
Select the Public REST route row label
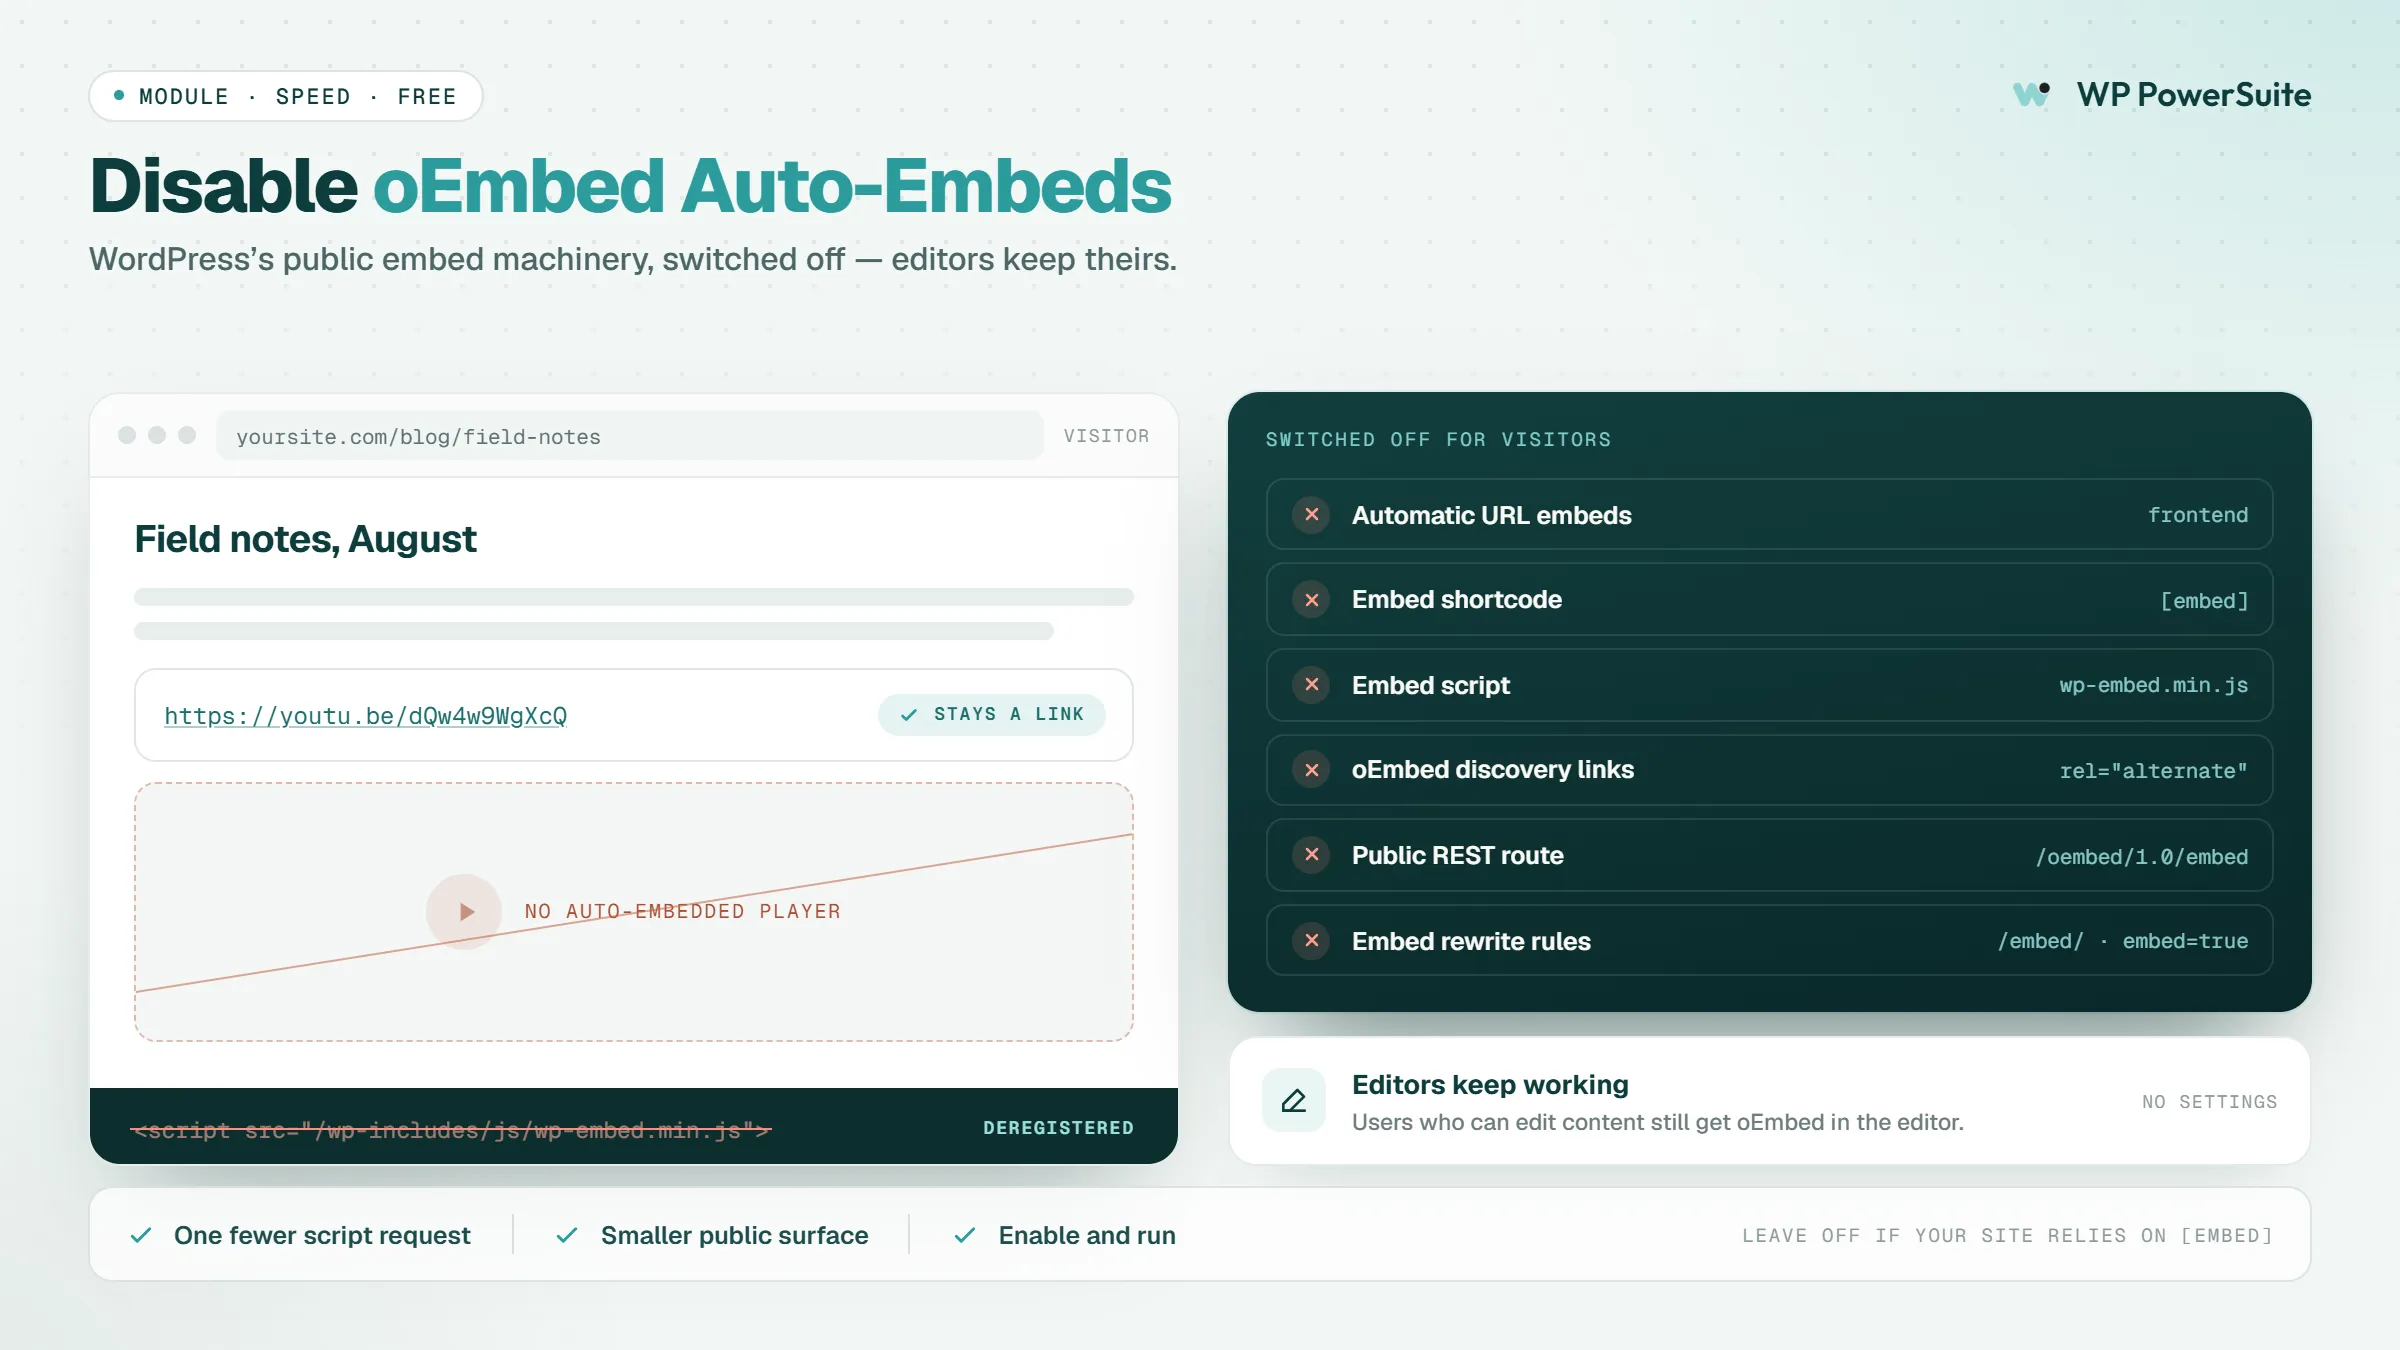[1458, 855]
